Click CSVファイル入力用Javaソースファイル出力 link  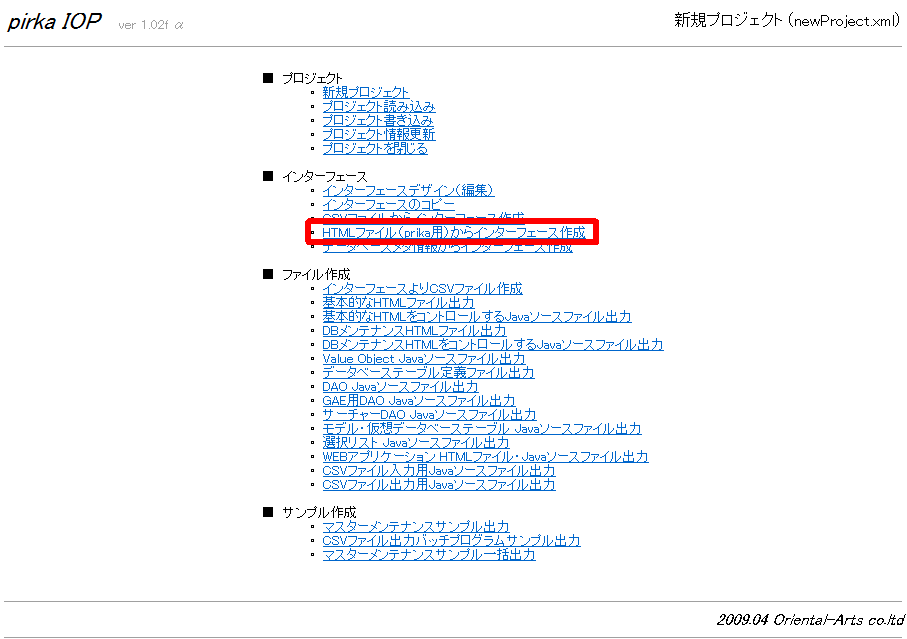[x=438, y=471]
